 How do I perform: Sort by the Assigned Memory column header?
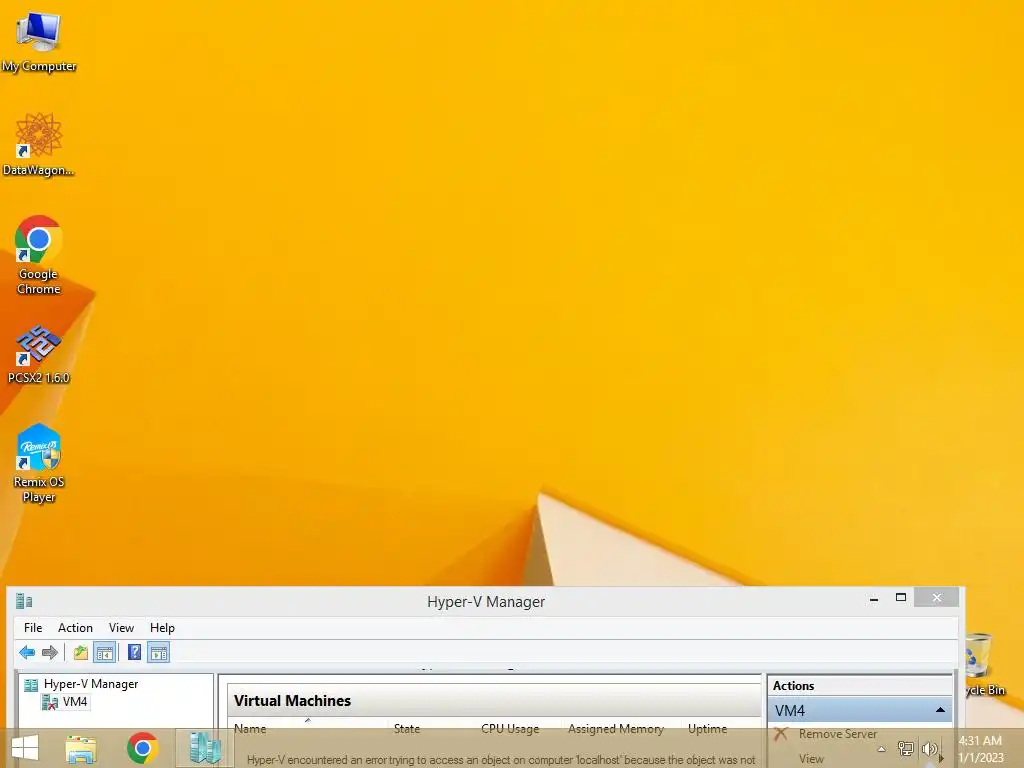[x=615, y=728]
